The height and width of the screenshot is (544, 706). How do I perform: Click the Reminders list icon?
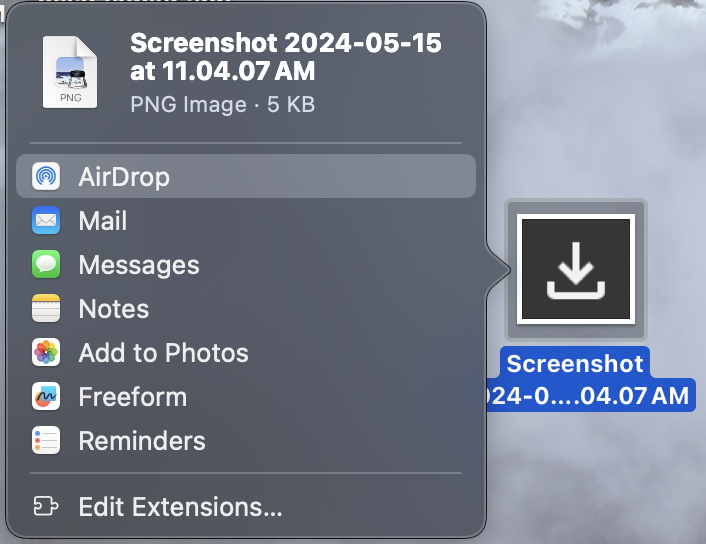click(46, 441)
